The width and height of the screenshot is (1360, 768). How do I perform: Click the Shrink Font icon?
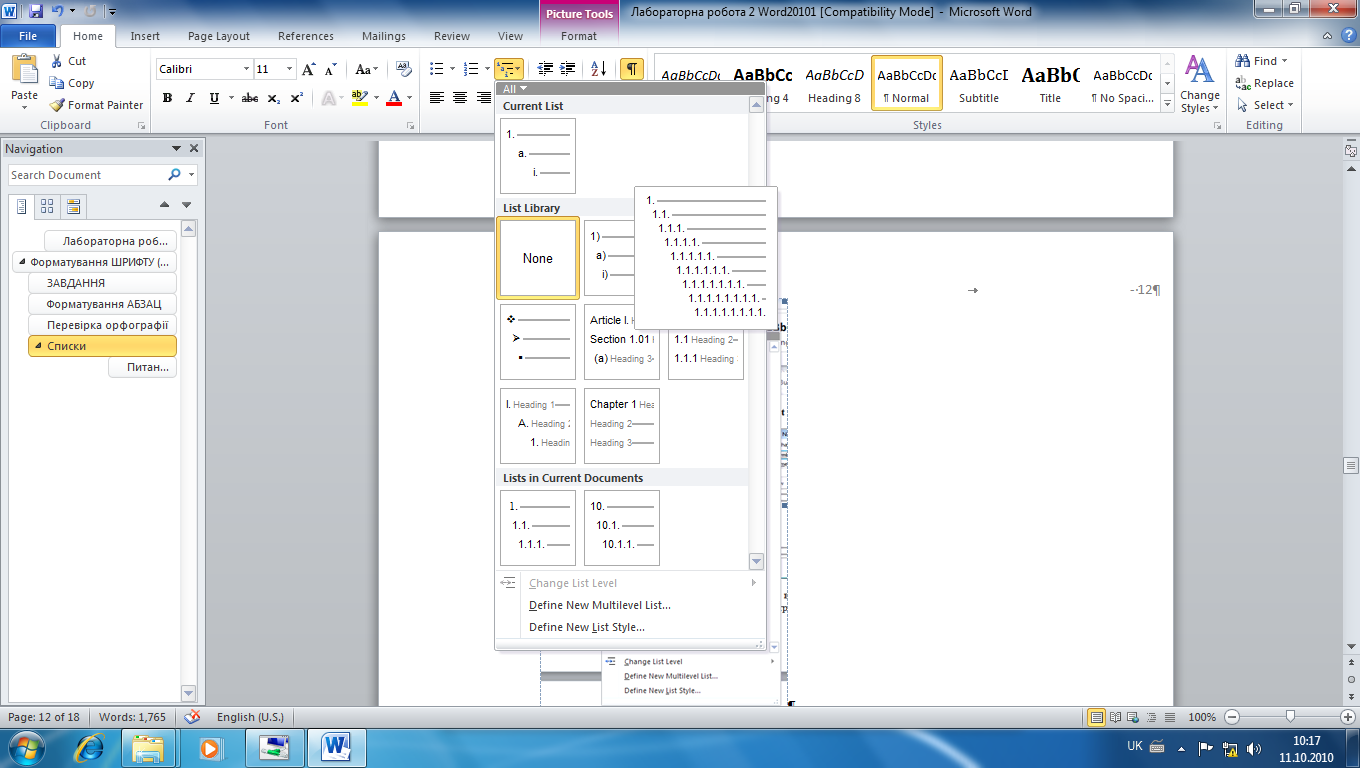pos(331,69)
